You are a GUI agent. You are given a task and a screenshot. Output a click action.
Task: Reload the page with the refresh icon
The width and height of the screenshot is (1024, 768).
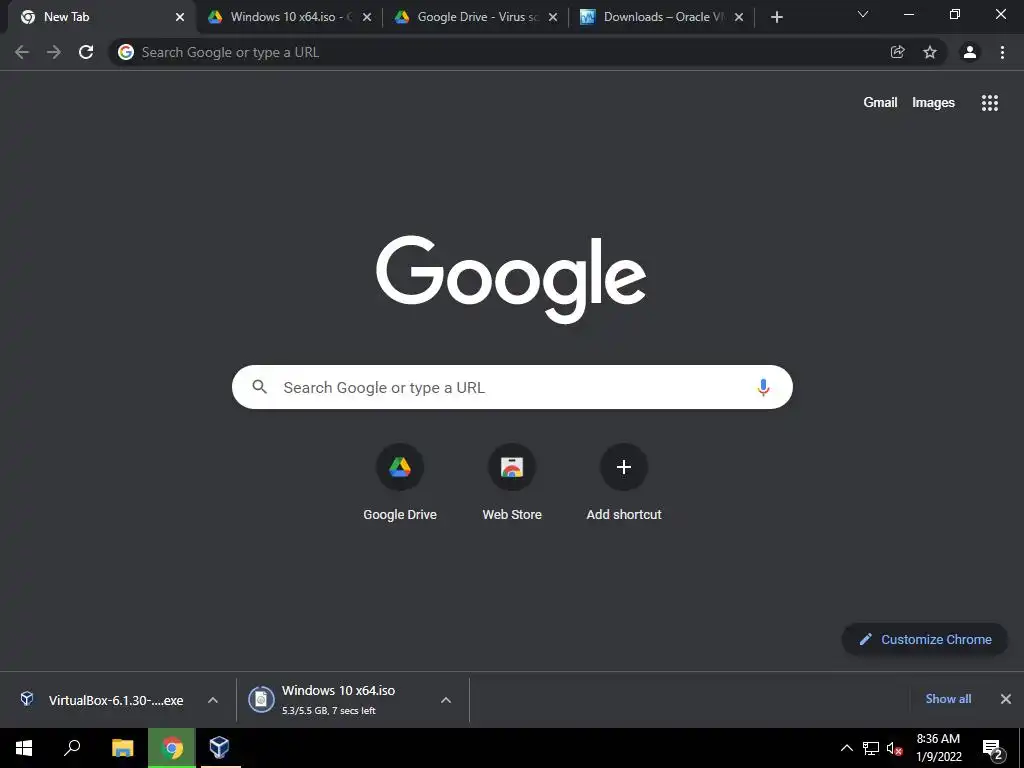(x=86, y=52)
